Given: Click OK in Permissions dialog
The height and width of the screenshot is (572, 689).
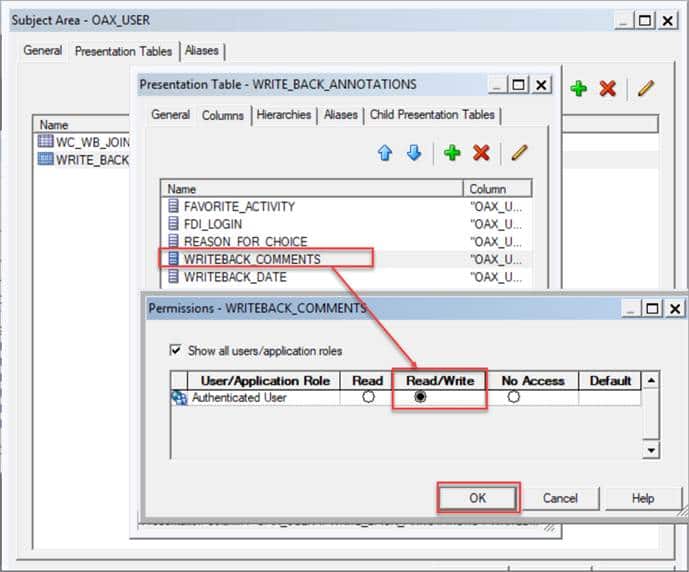Looking at the screenshot, I should coord(478,498).
